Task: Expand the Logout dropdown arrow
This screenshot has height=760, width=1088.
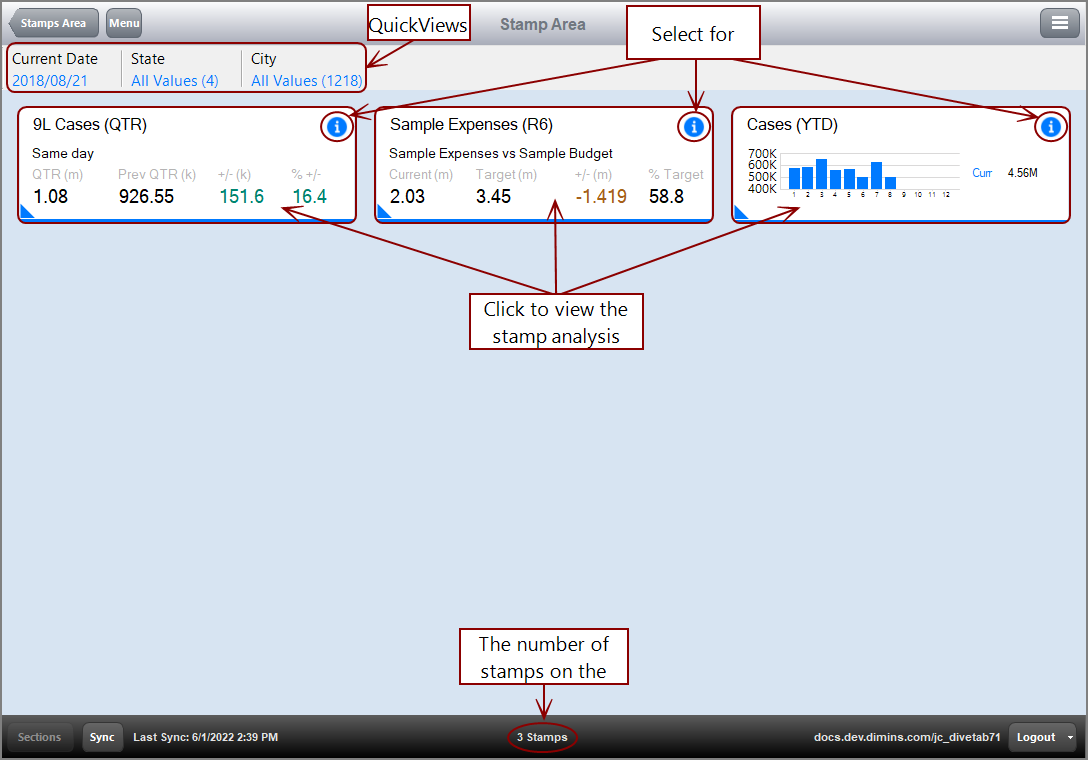Action: click(x=1069, y=737)
